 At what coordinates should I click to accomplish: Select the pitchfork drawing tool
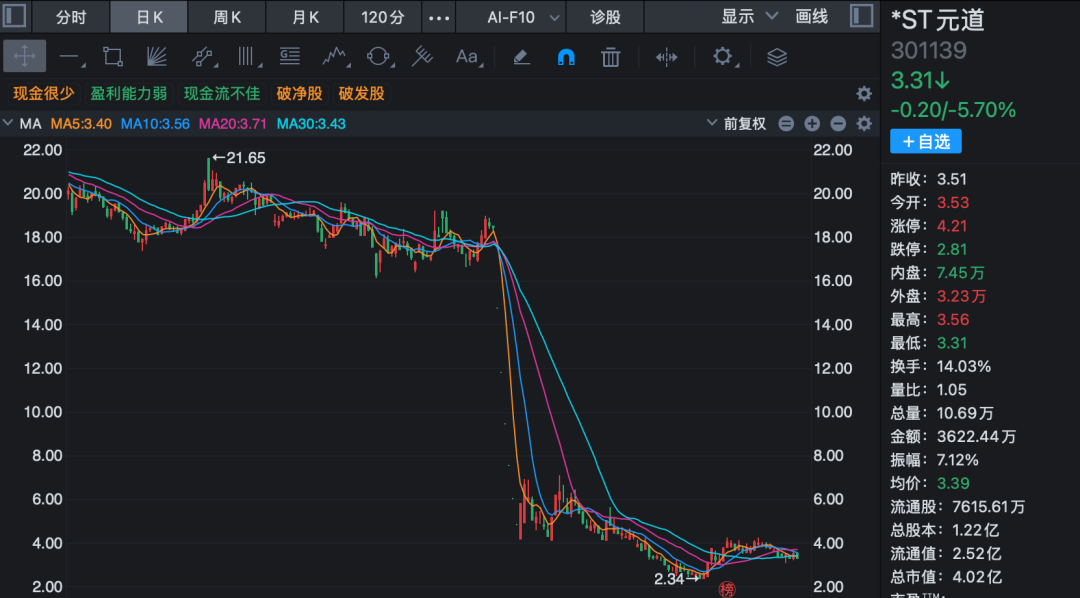click(x=422, y=56)
